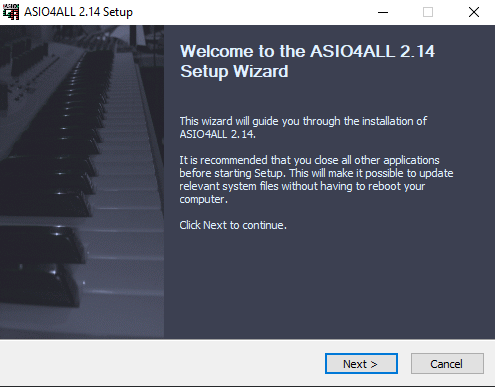The width and height of the screenshot is (495, 387).
Task: Cancel the ASIO4ALL installation
Action: [447, 364]
